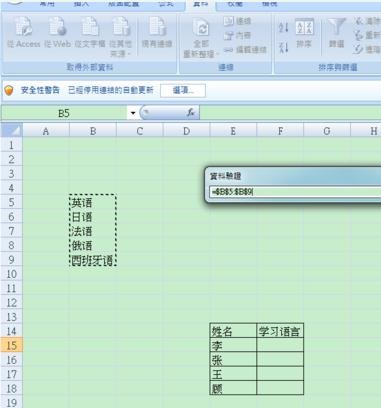Switch to the 校閱 ribbon tab

[x=235, y=4]
